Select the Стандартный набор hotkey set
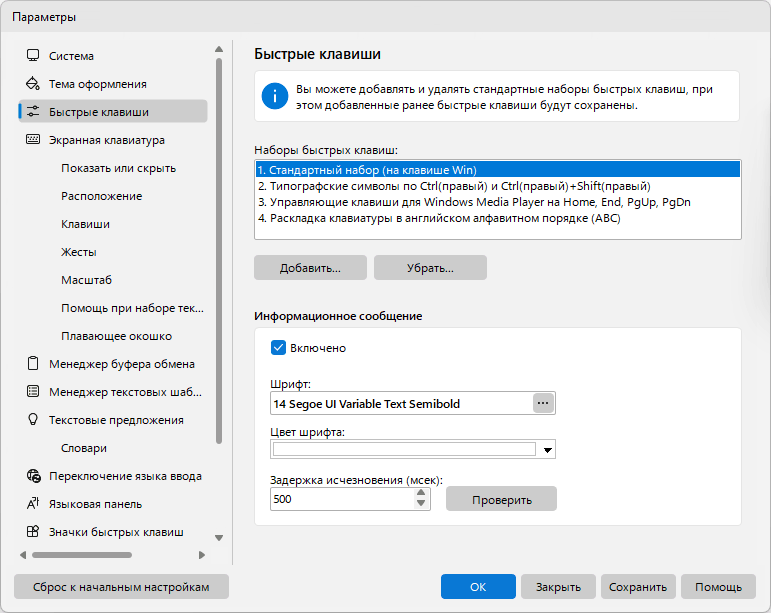771x613 pixels. 498,170
